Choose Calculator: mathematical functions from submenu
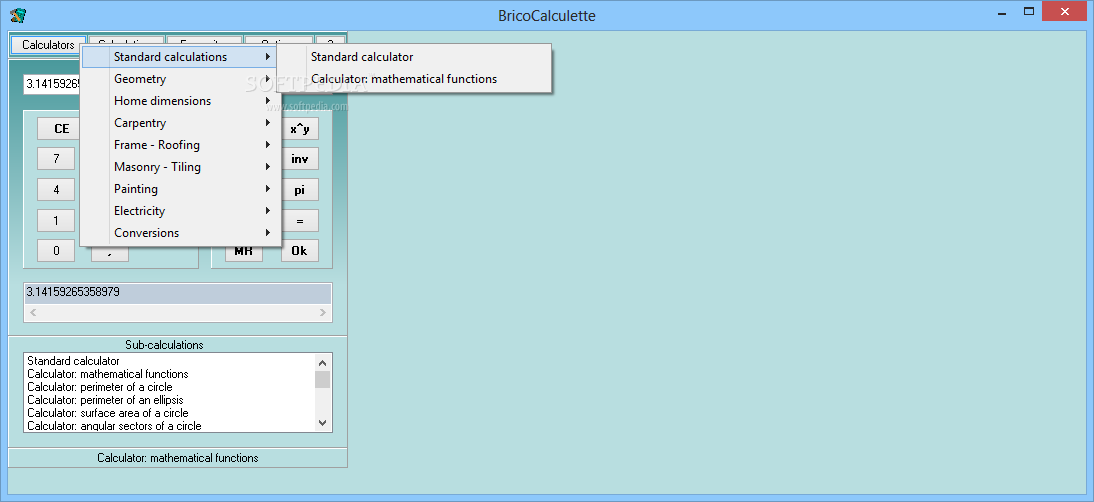 pyautogui.click(x=414, y=79)
